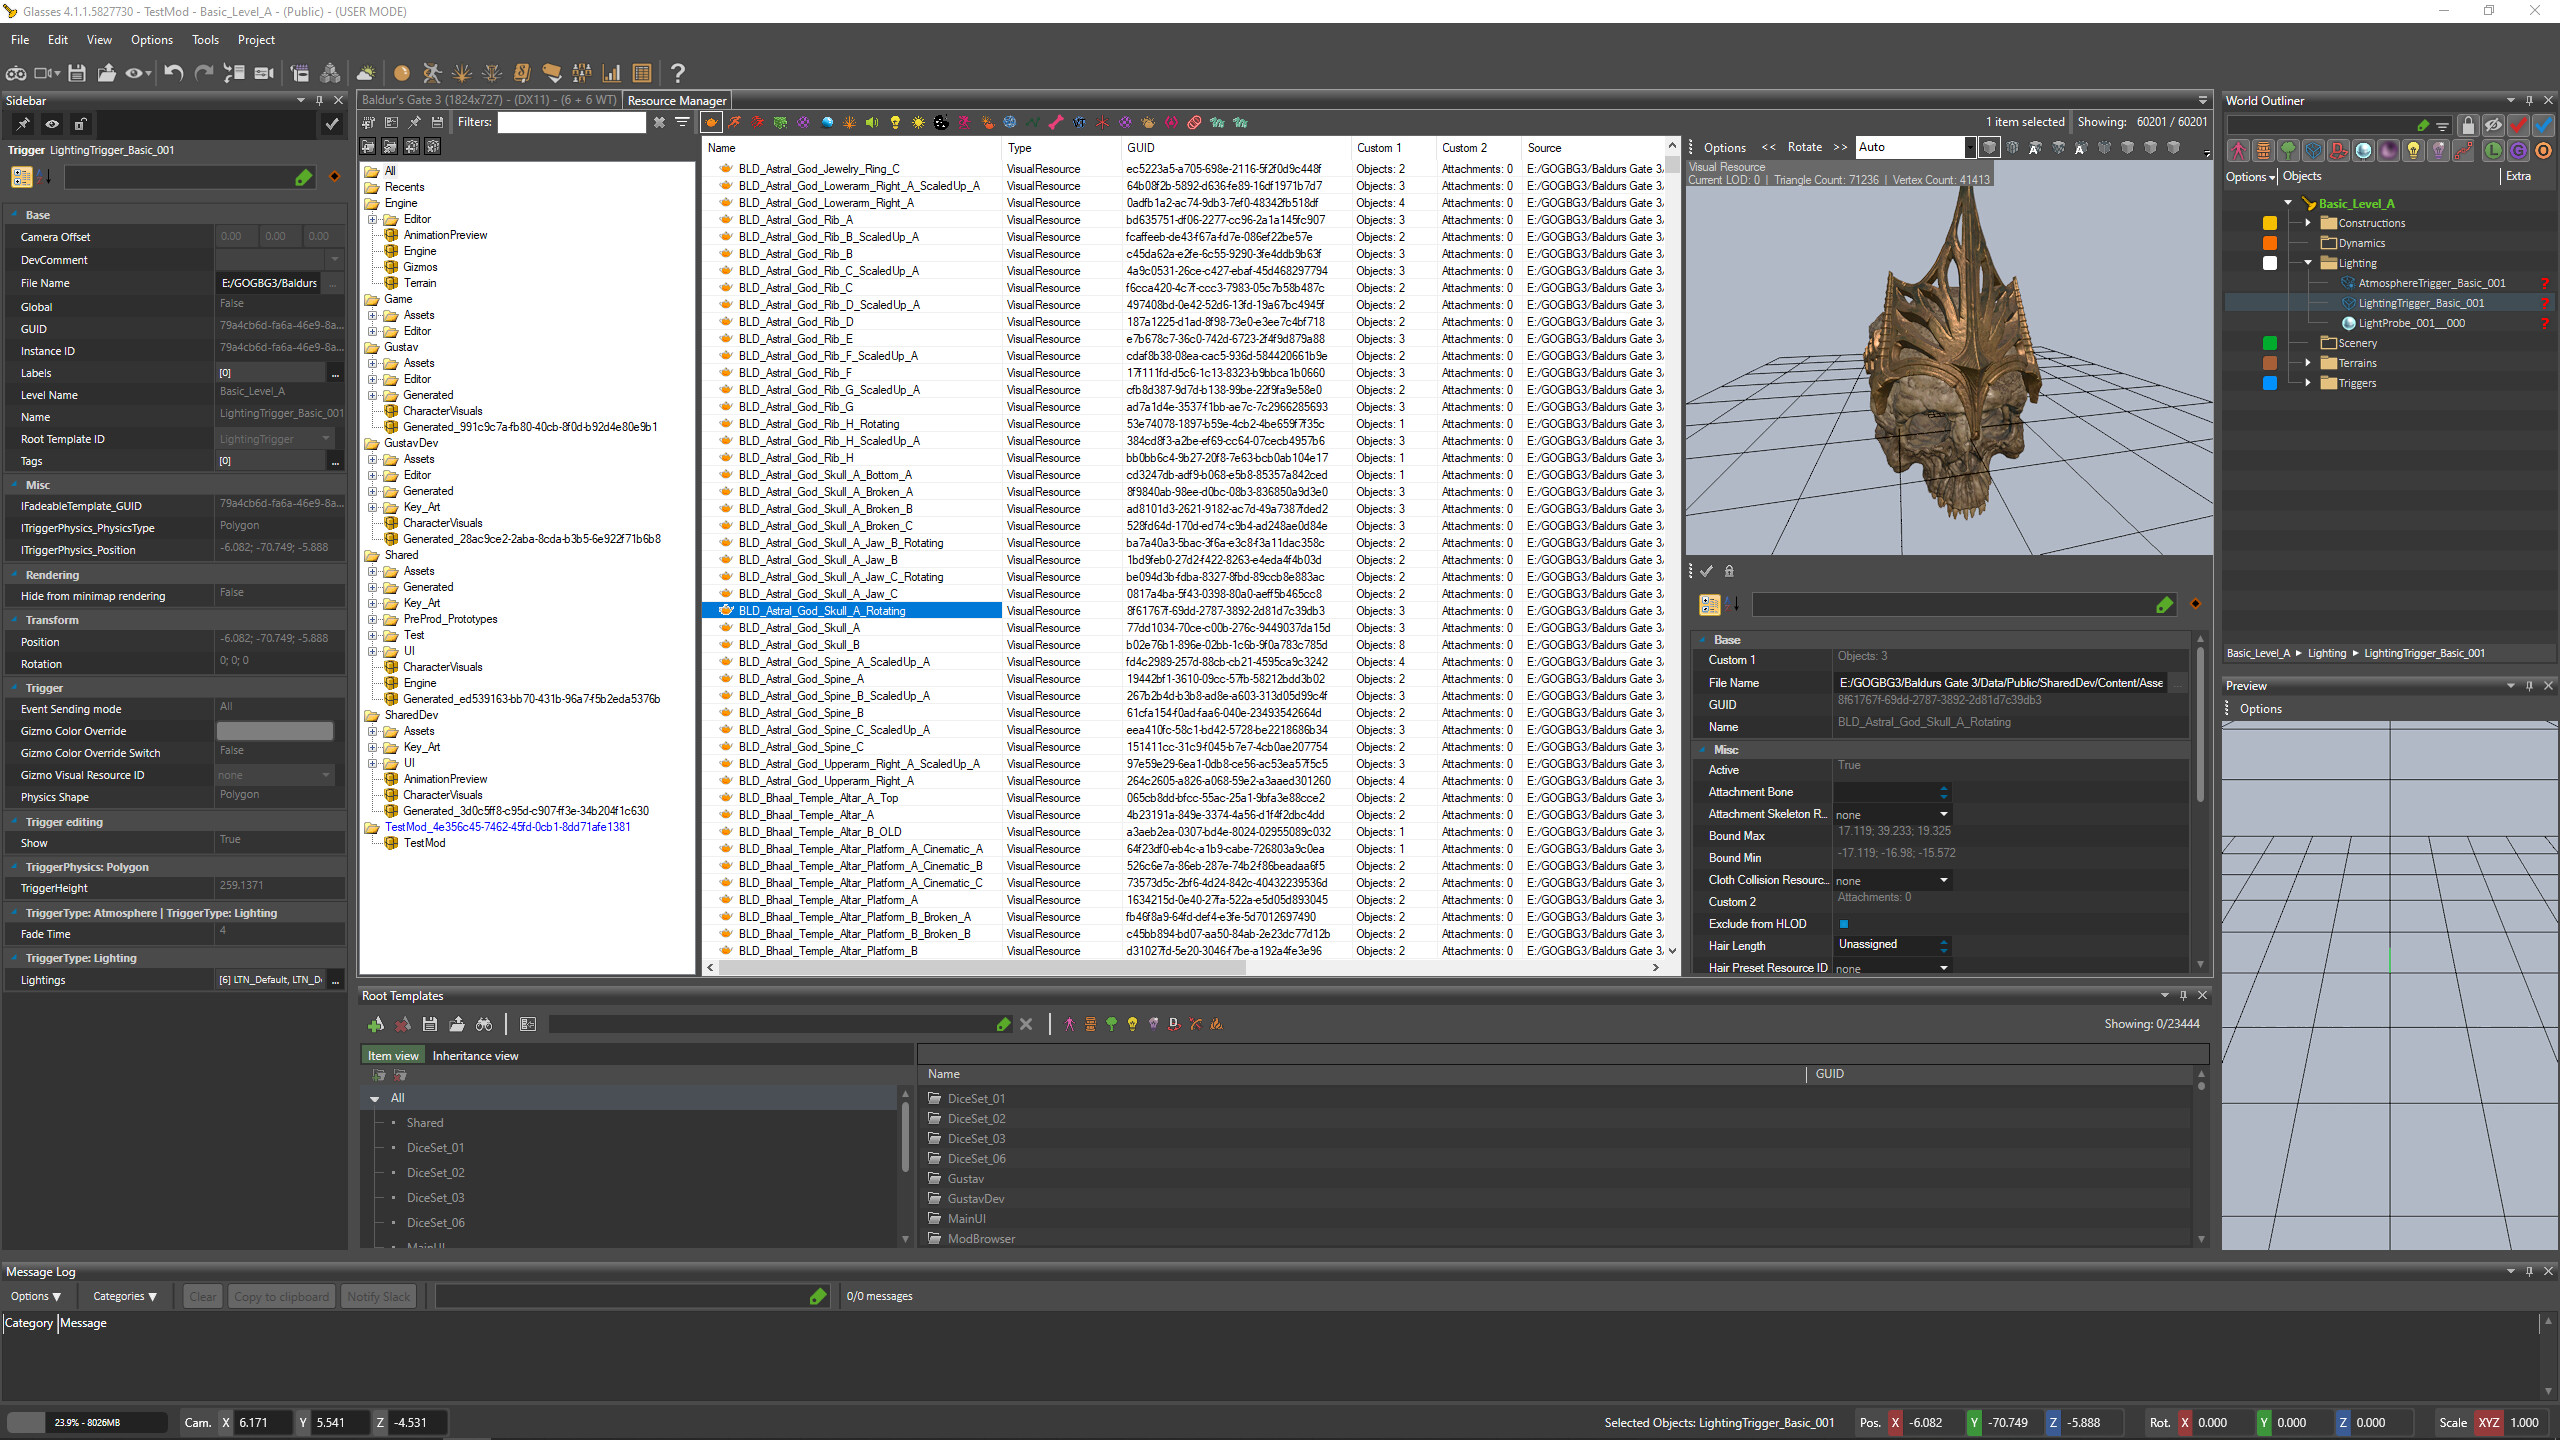This screenshot has width=2560, height=1440.
Task: Click the Undo icon in the main toolbar
Action: tap(172, 73)
